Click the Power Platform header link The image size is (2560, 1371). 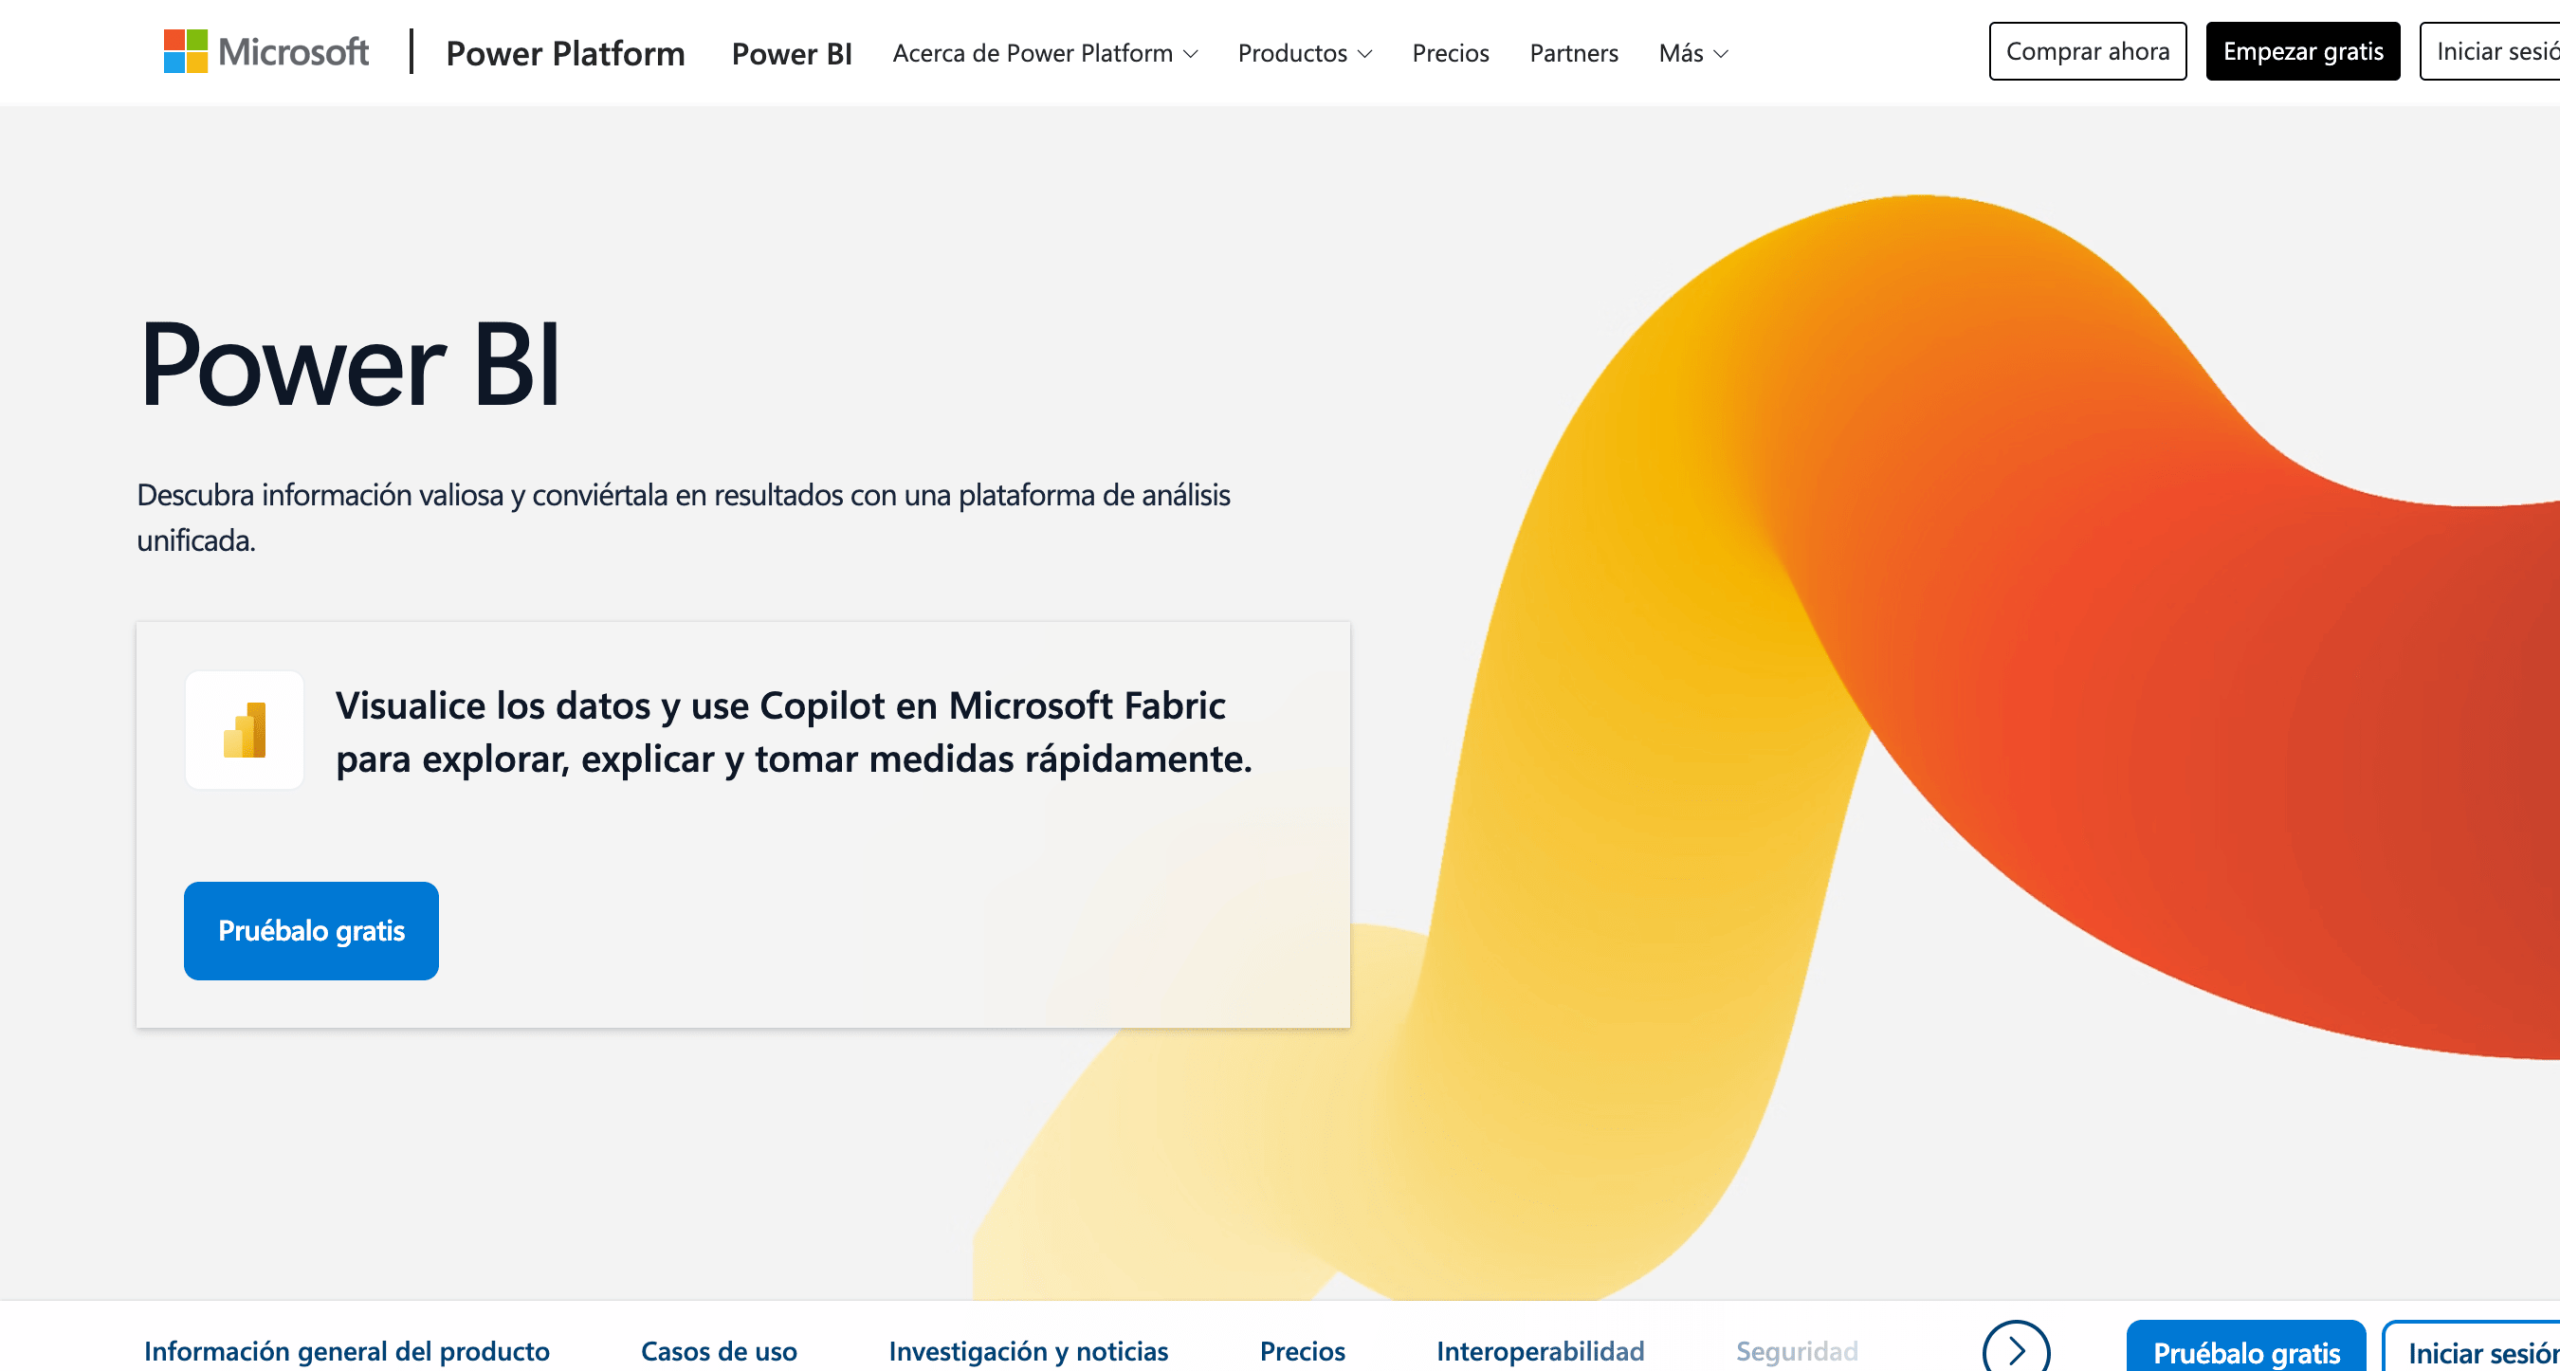click(x=565, y=53)
